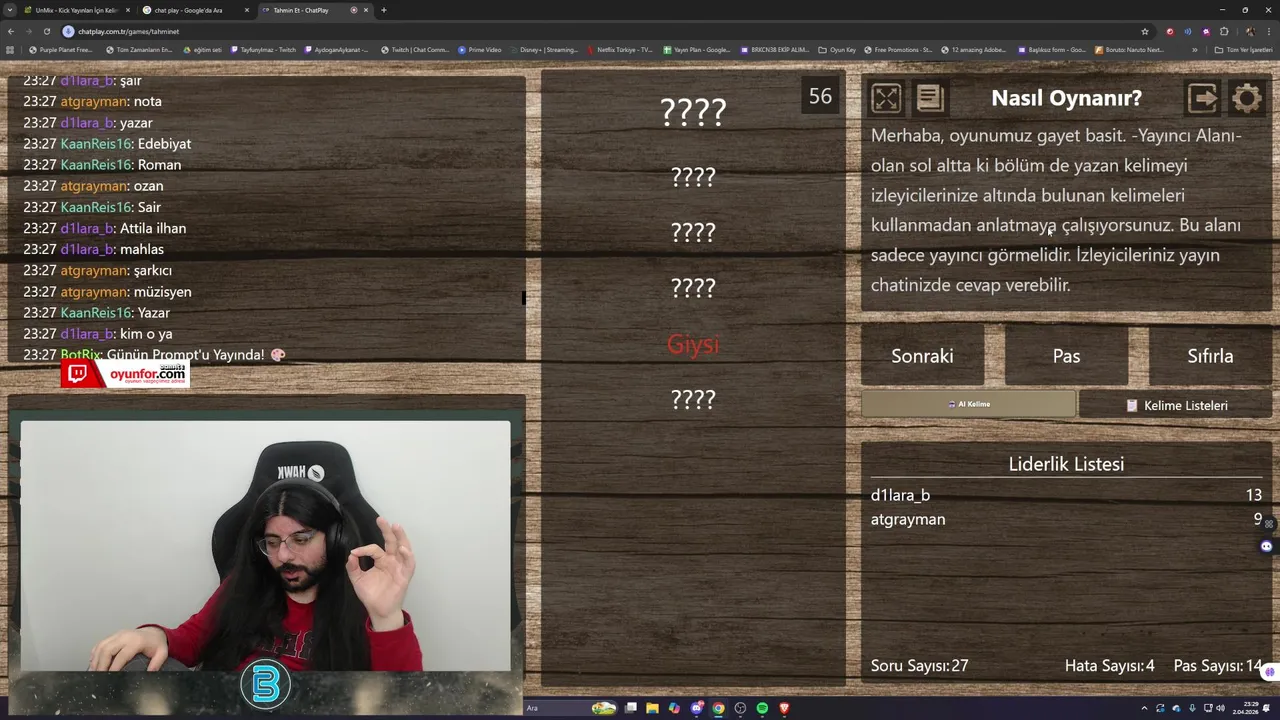
Task: Open a new browser tab
Action: pos(383,10)
